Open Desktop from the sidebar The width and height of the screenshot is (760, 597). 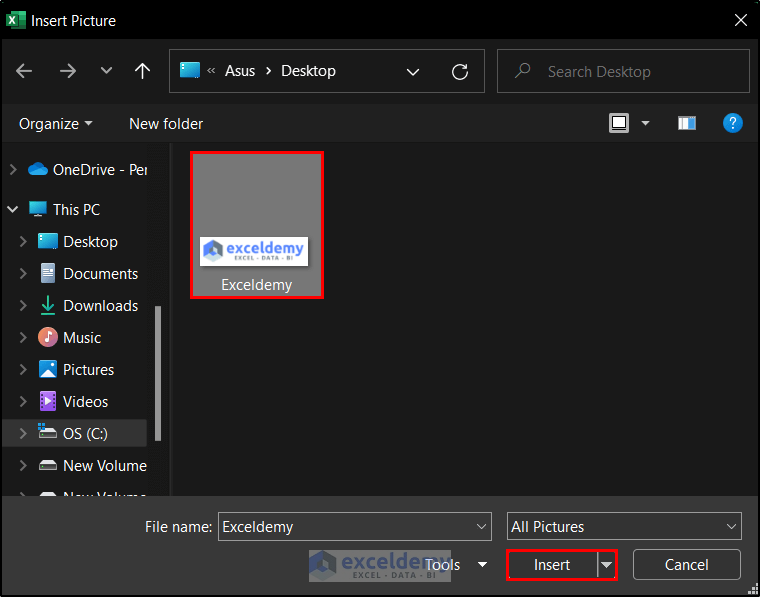click(78, 241)
